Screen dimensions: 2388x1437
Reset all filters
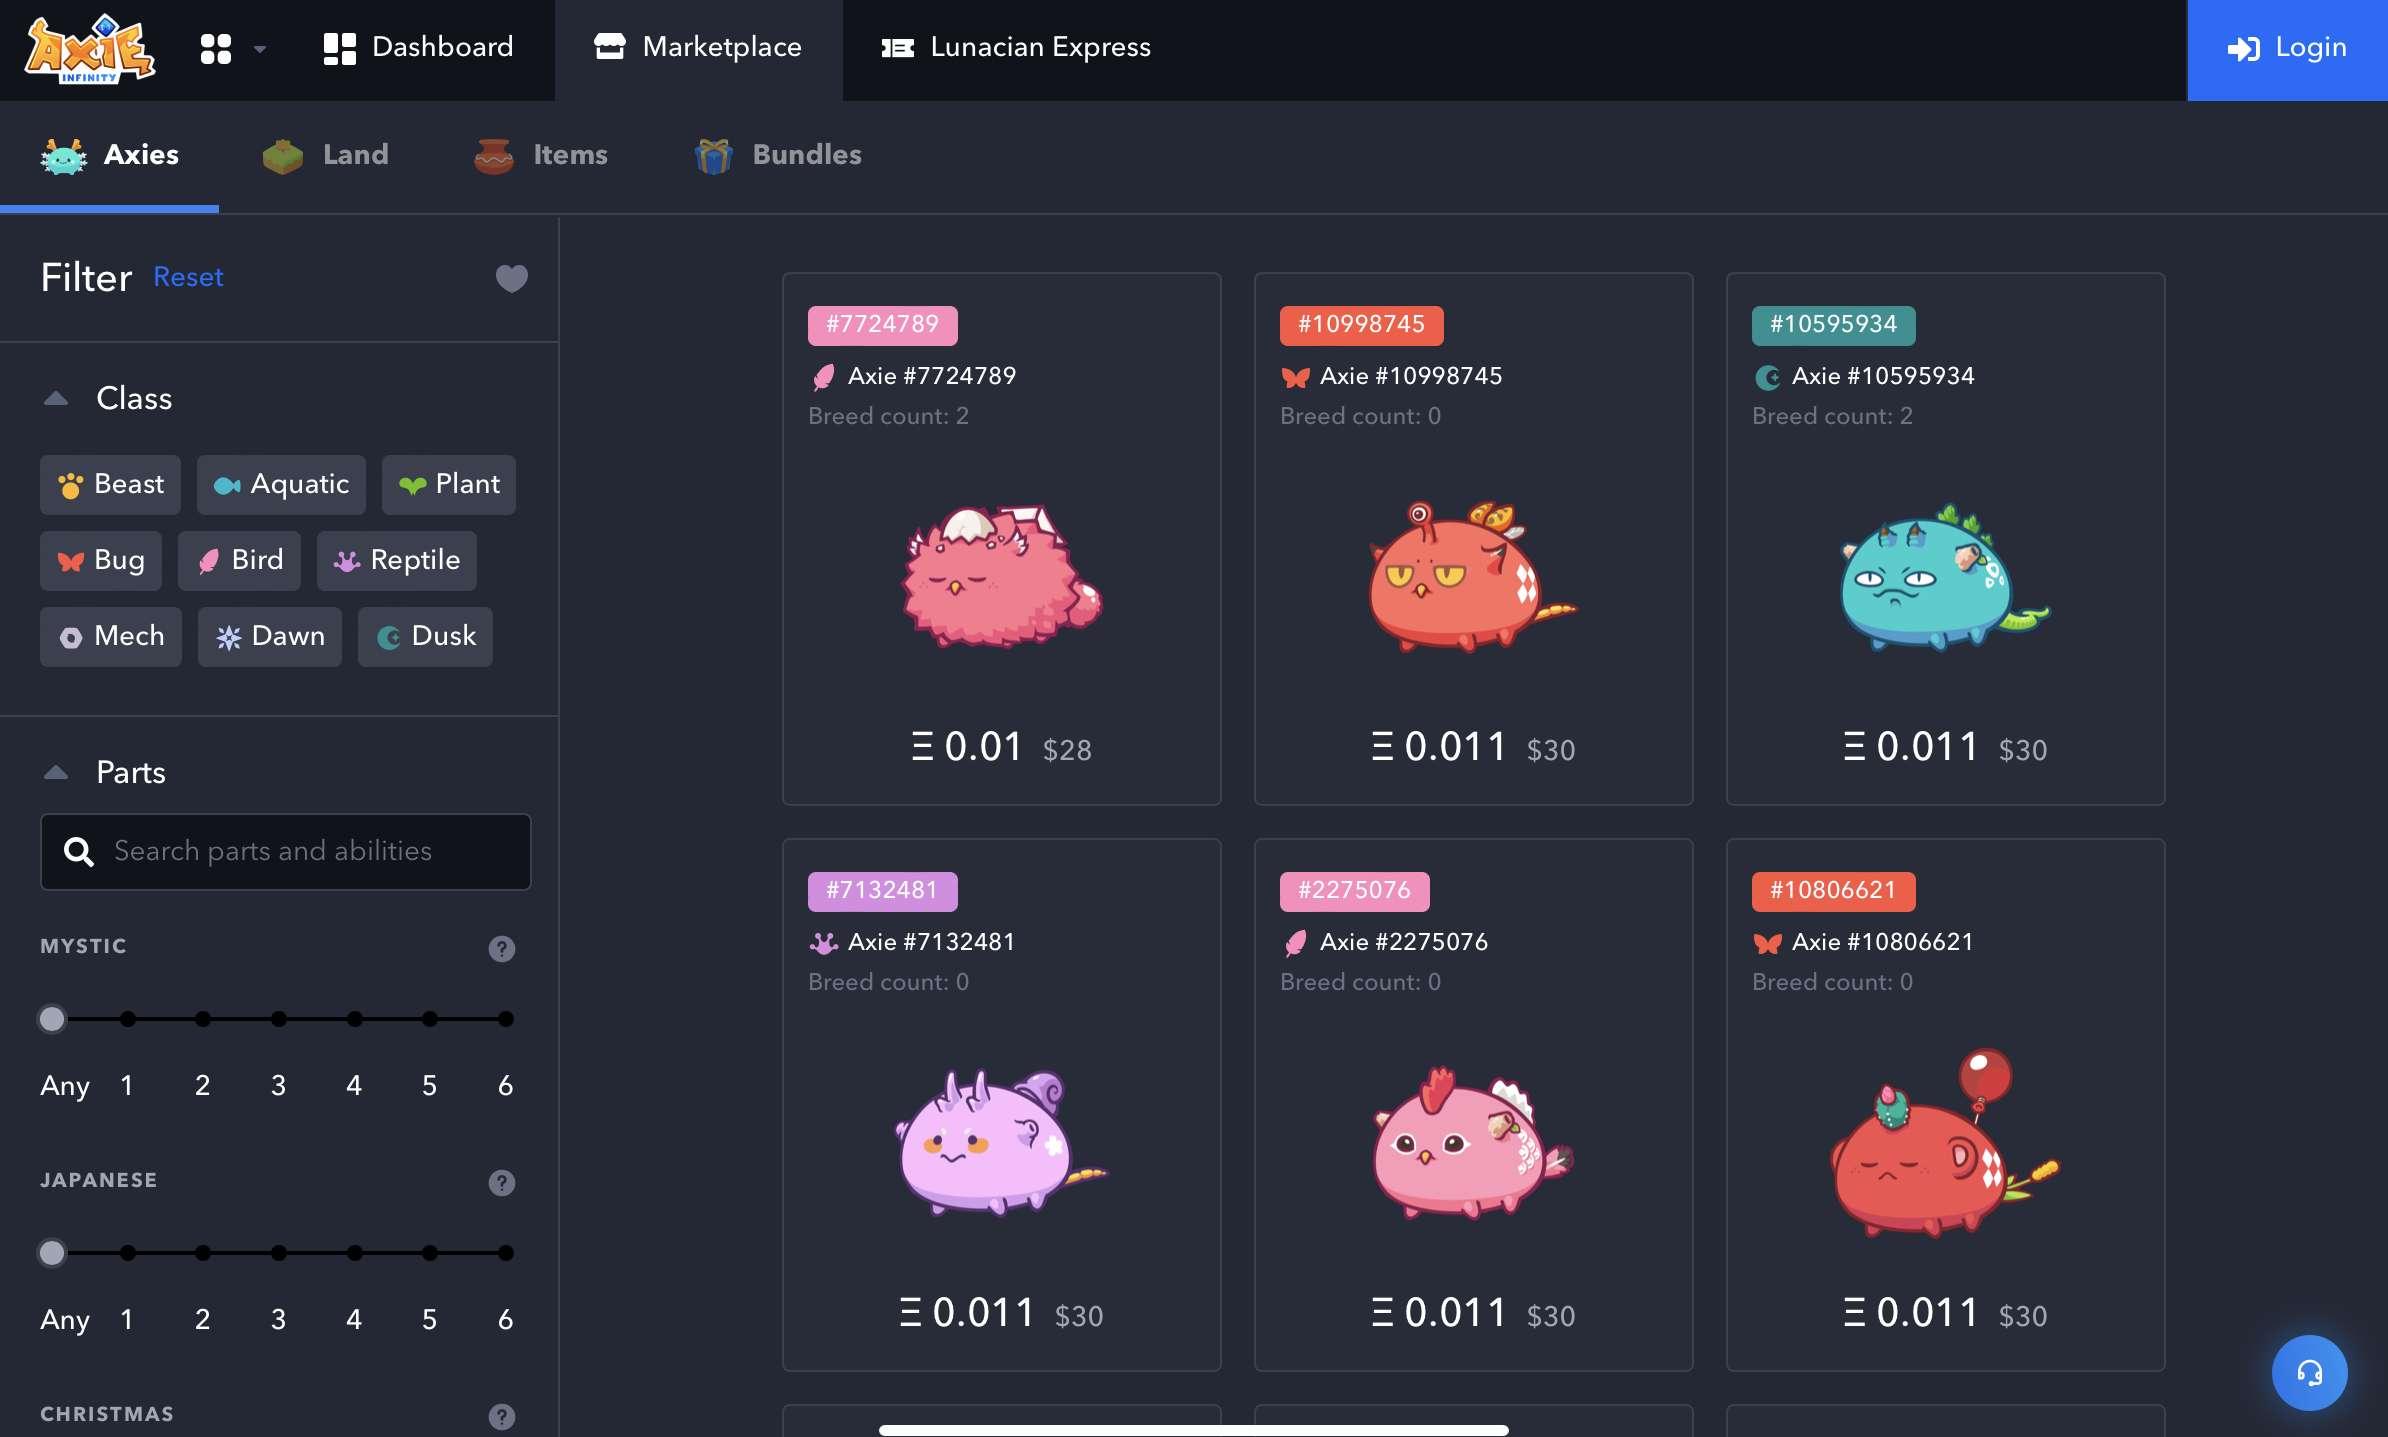(x=188, y=277)
